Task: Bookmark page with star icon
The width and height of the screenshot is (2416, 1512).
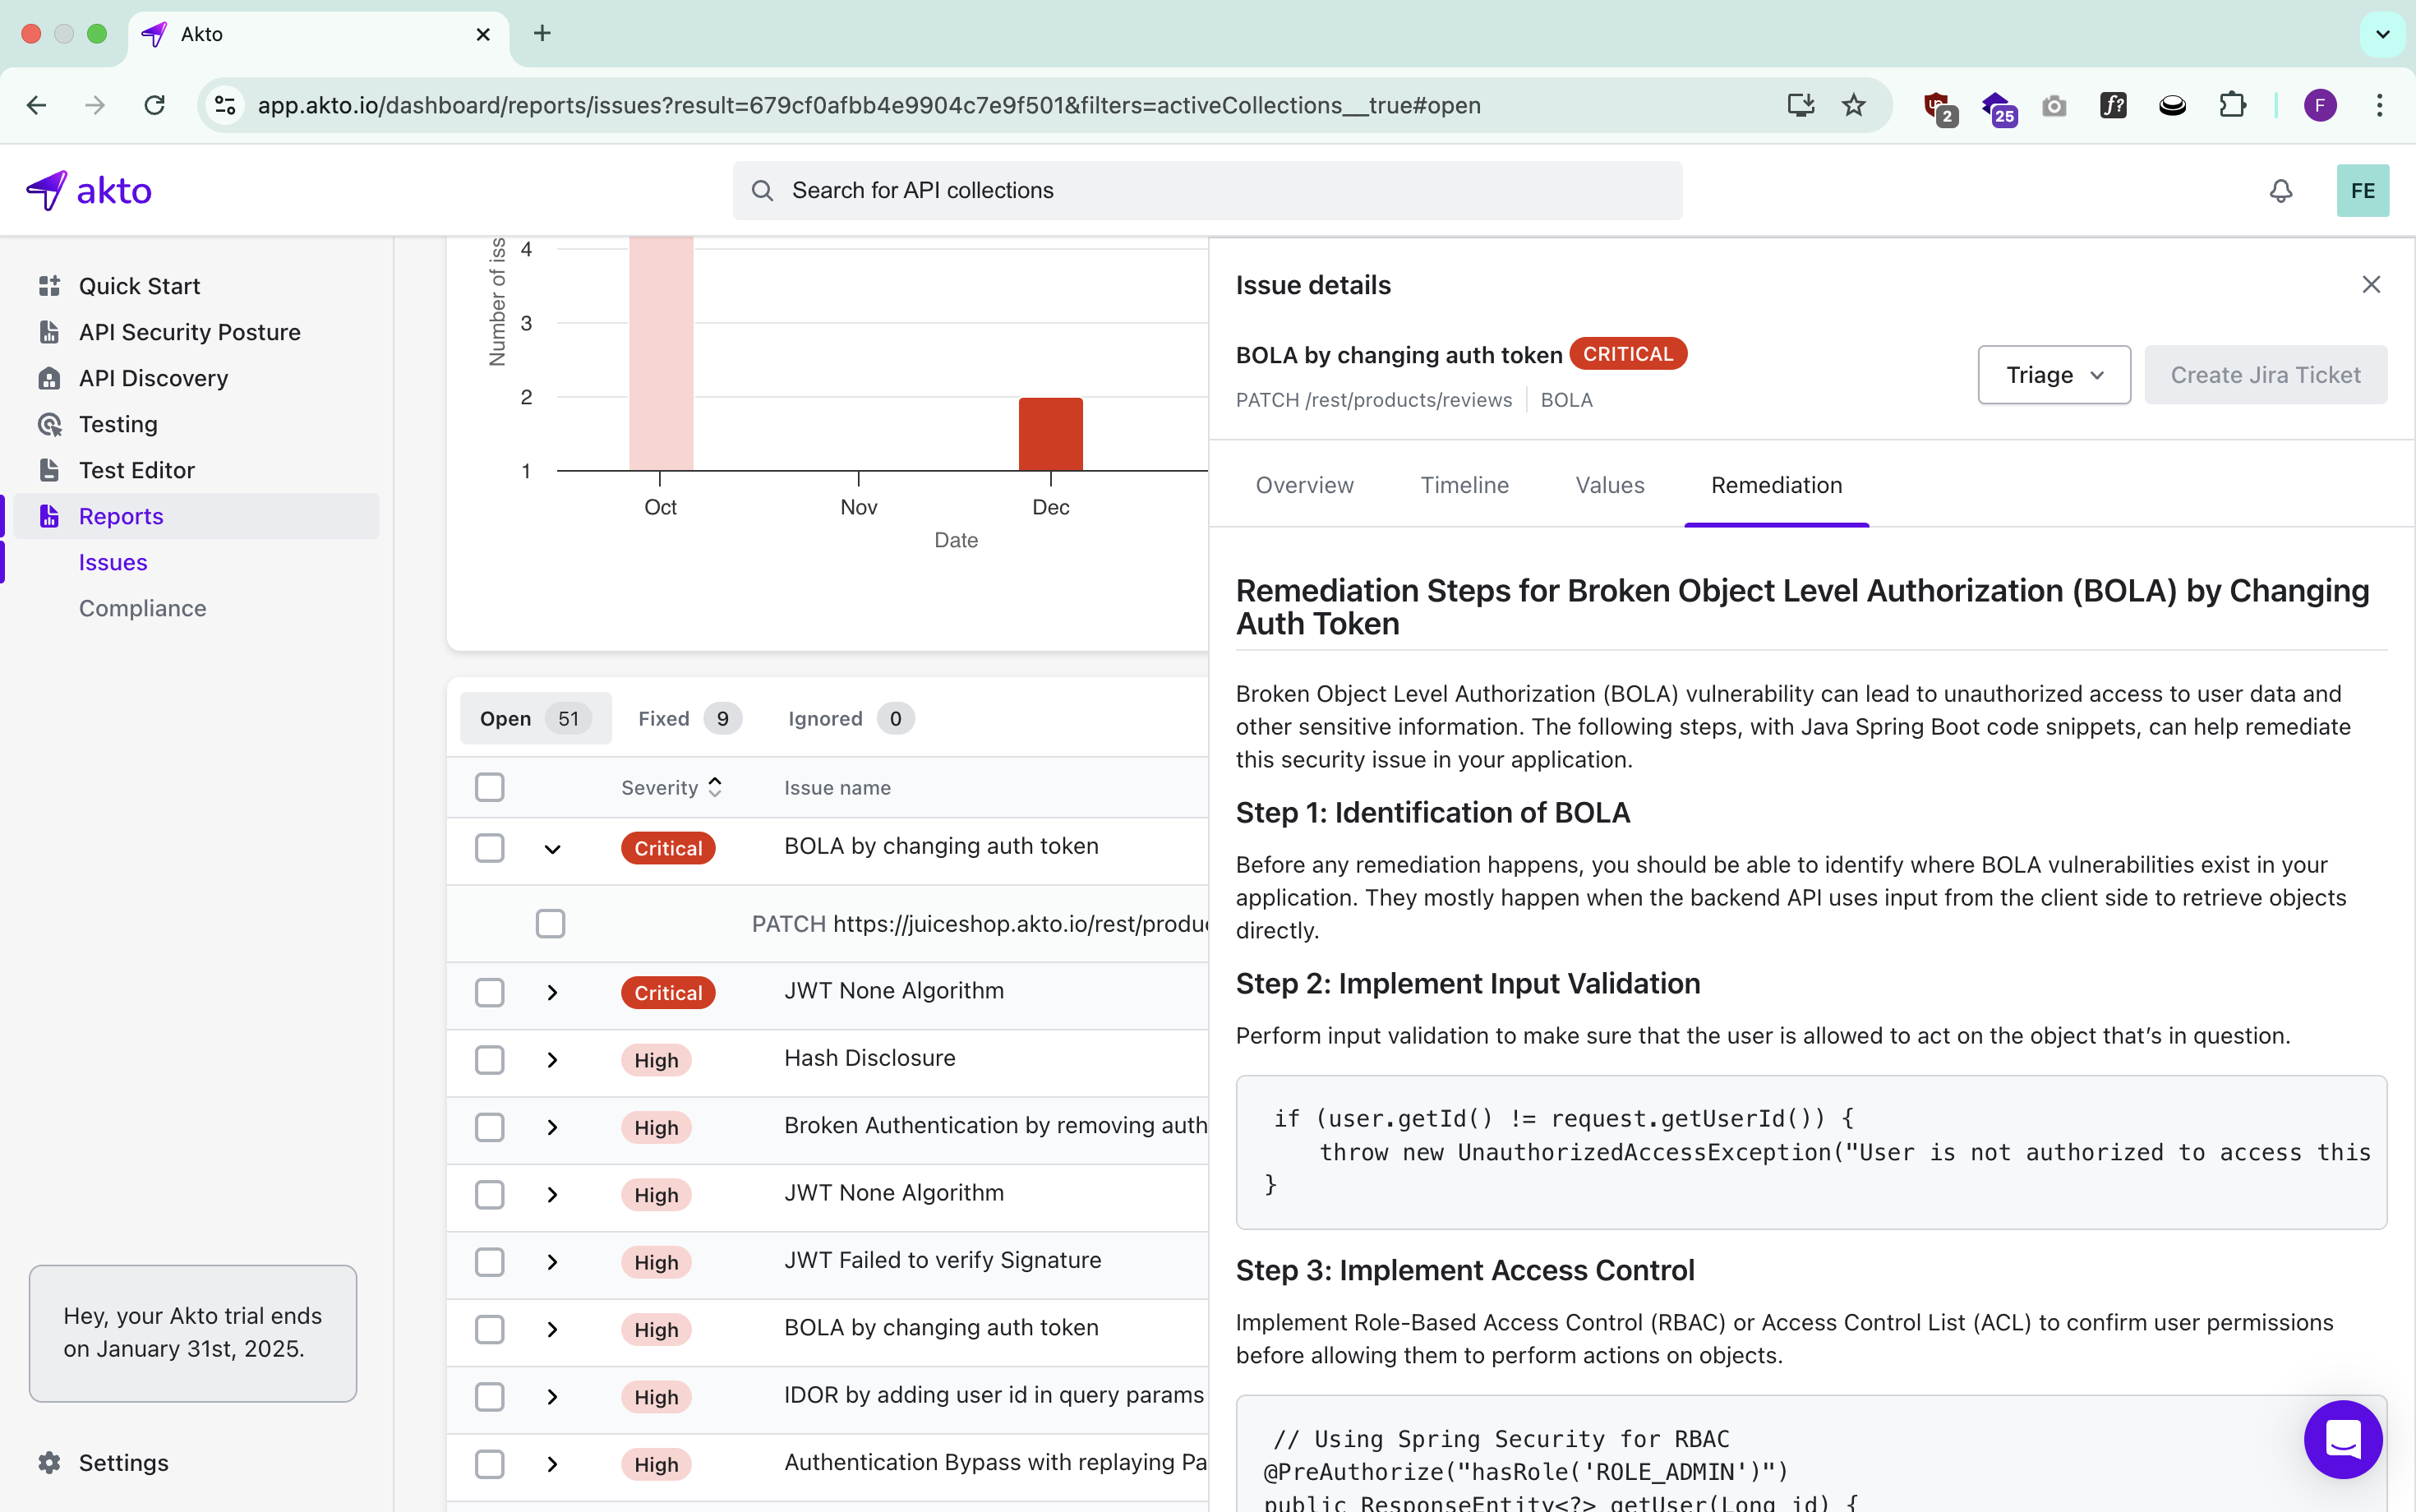Action: click(x=1853, y=105)
